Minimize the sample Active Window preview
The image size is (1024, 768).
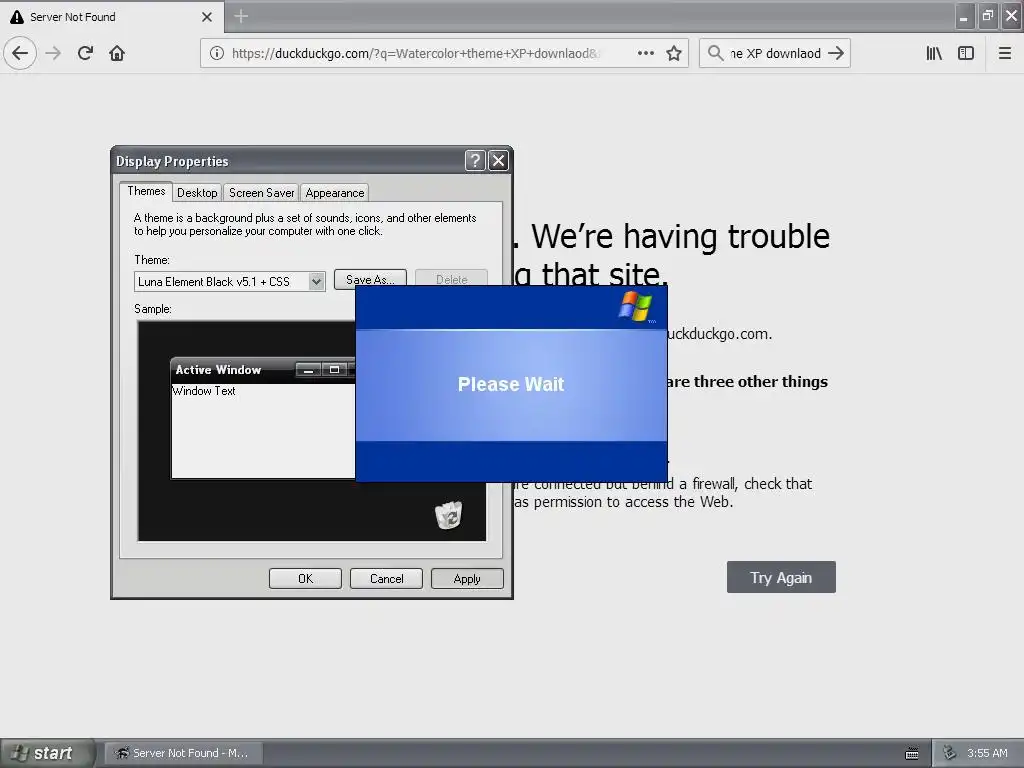pyautogui.click(x=308, y=370)
